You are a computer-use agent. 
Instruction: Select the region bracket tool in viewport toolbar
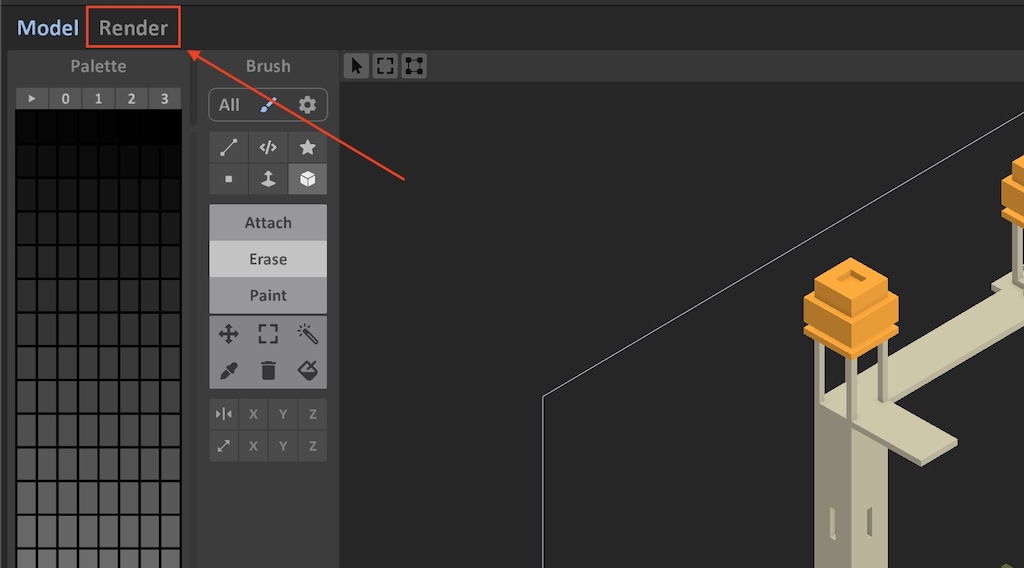385,66
